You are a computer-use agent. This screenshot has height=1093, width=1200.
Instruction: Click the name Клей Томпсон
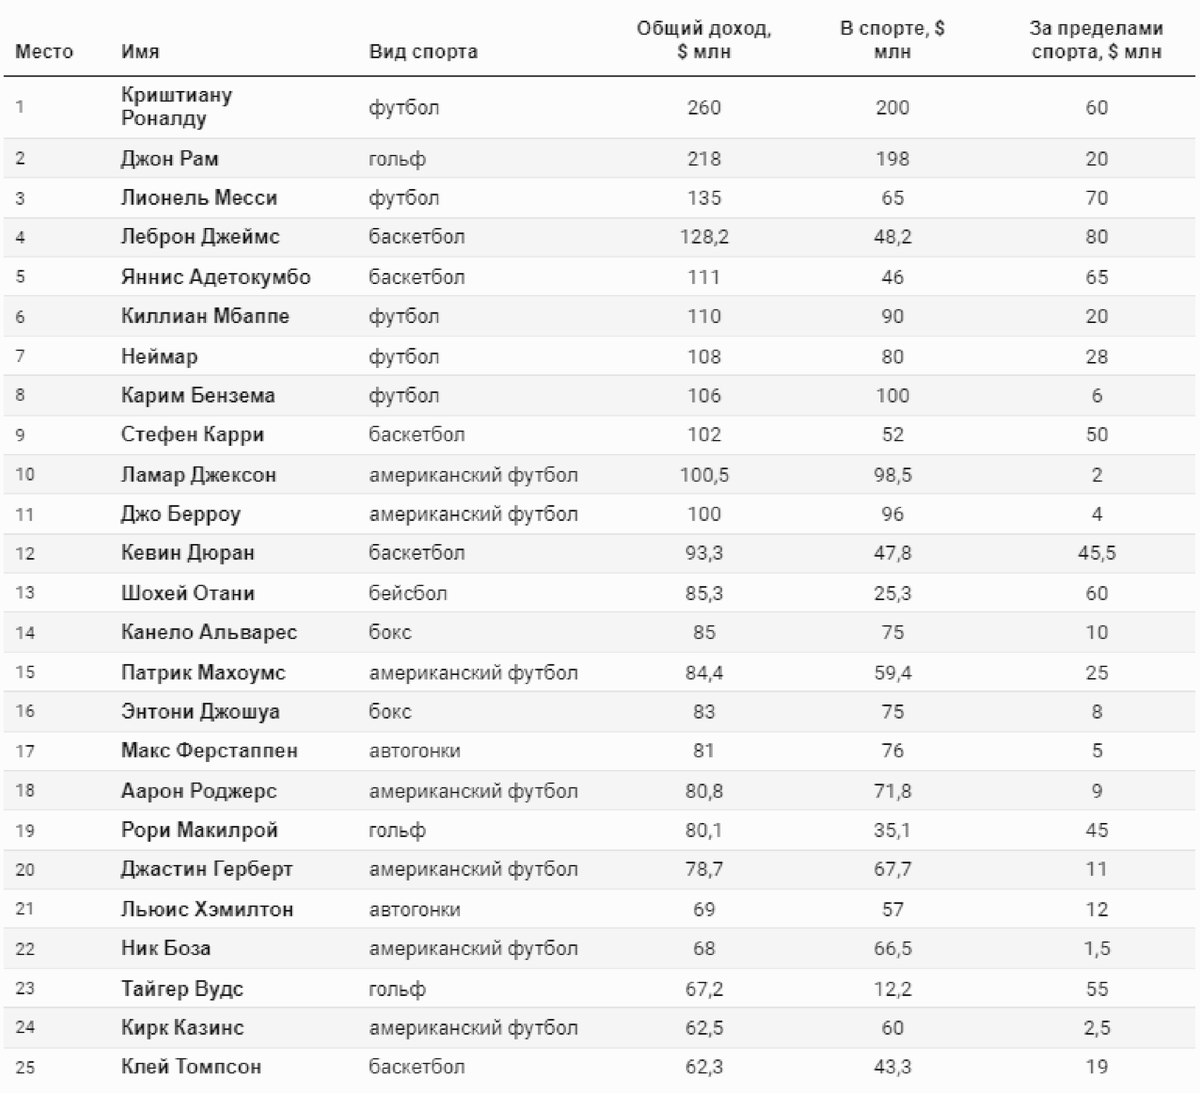tap(191, 1067)
